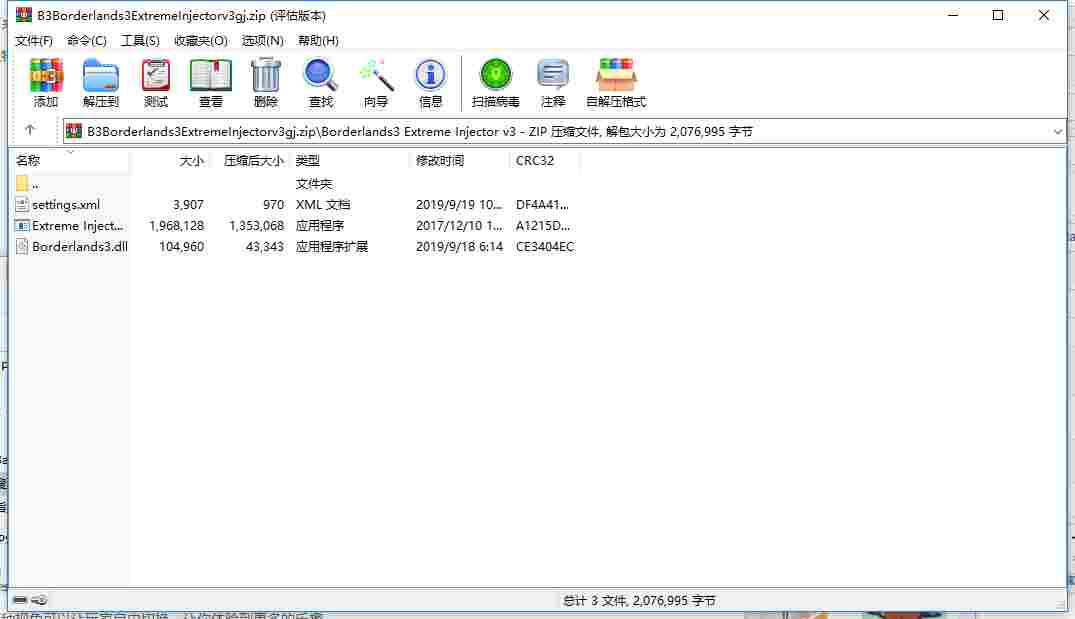The width and height of the screenshot is (1075, 619).
Task: Click CRC value DF4A41...
Action: tap(542, 204)
